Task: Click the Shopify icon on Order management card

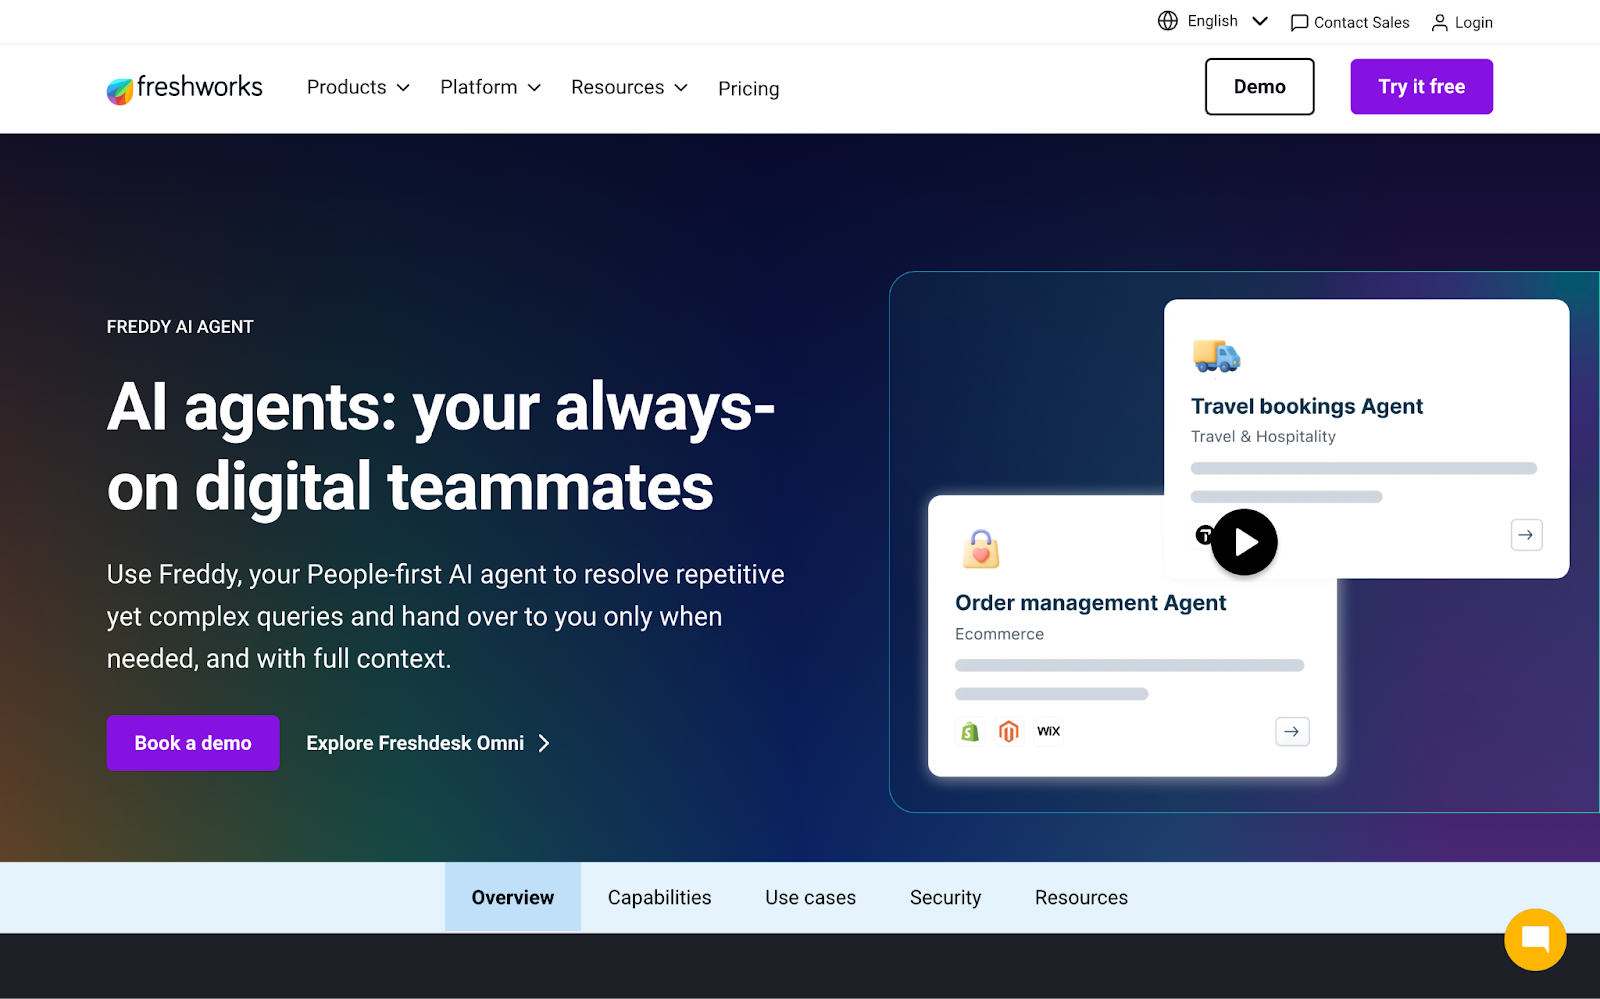Action: click(969, 732)
